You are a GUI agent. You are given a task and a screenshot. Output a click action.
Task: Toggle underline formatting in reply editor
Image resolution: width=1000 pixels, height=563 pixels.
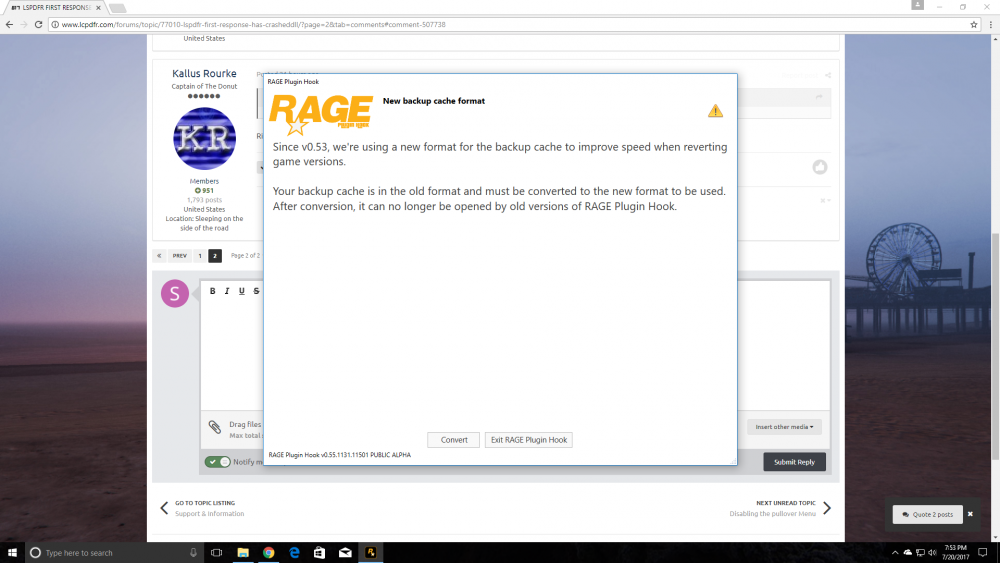[242, 291]
